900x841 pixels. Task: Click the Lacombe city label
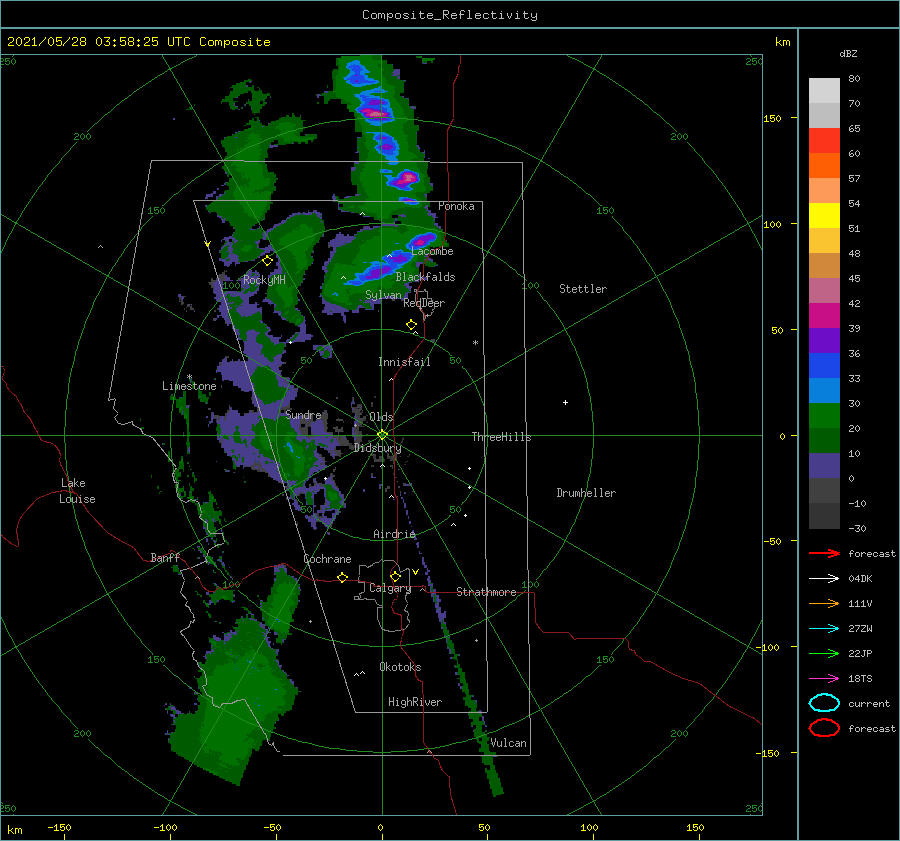[x=432, y=251]
